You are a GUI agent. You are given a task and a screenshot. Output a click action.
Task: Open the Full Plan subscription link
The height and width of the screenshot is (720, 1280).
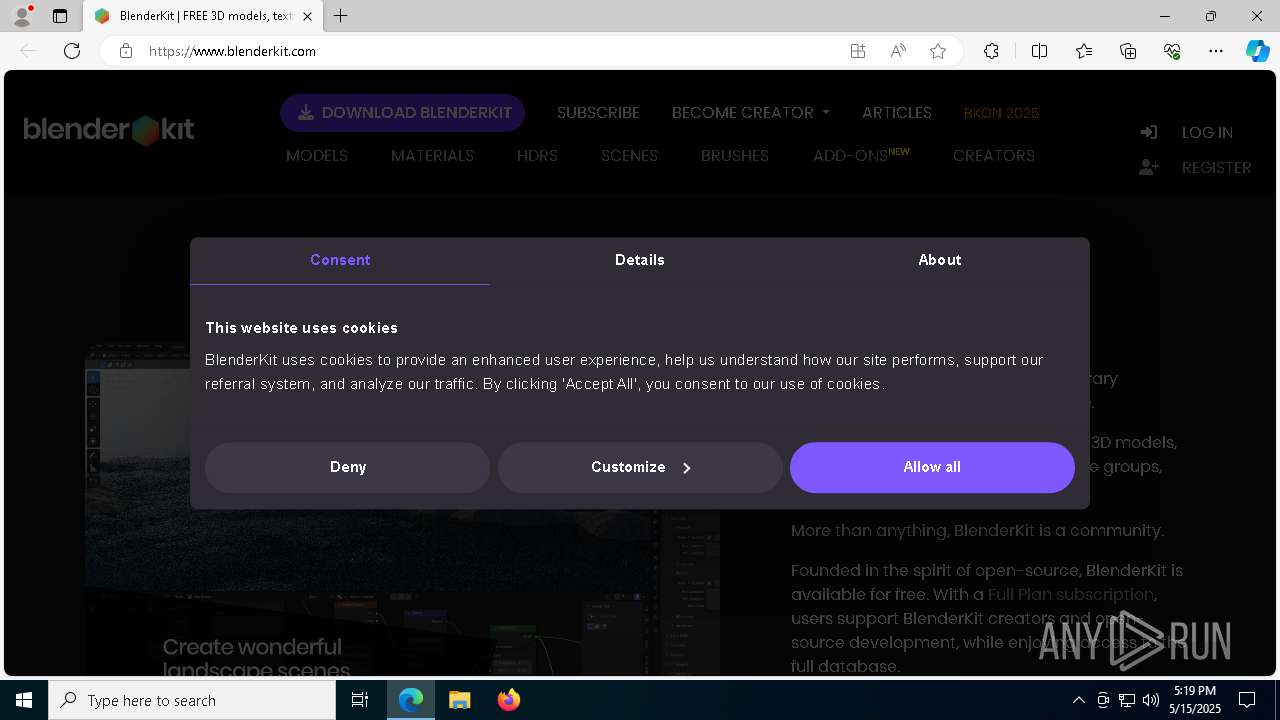click(1071, 595)
